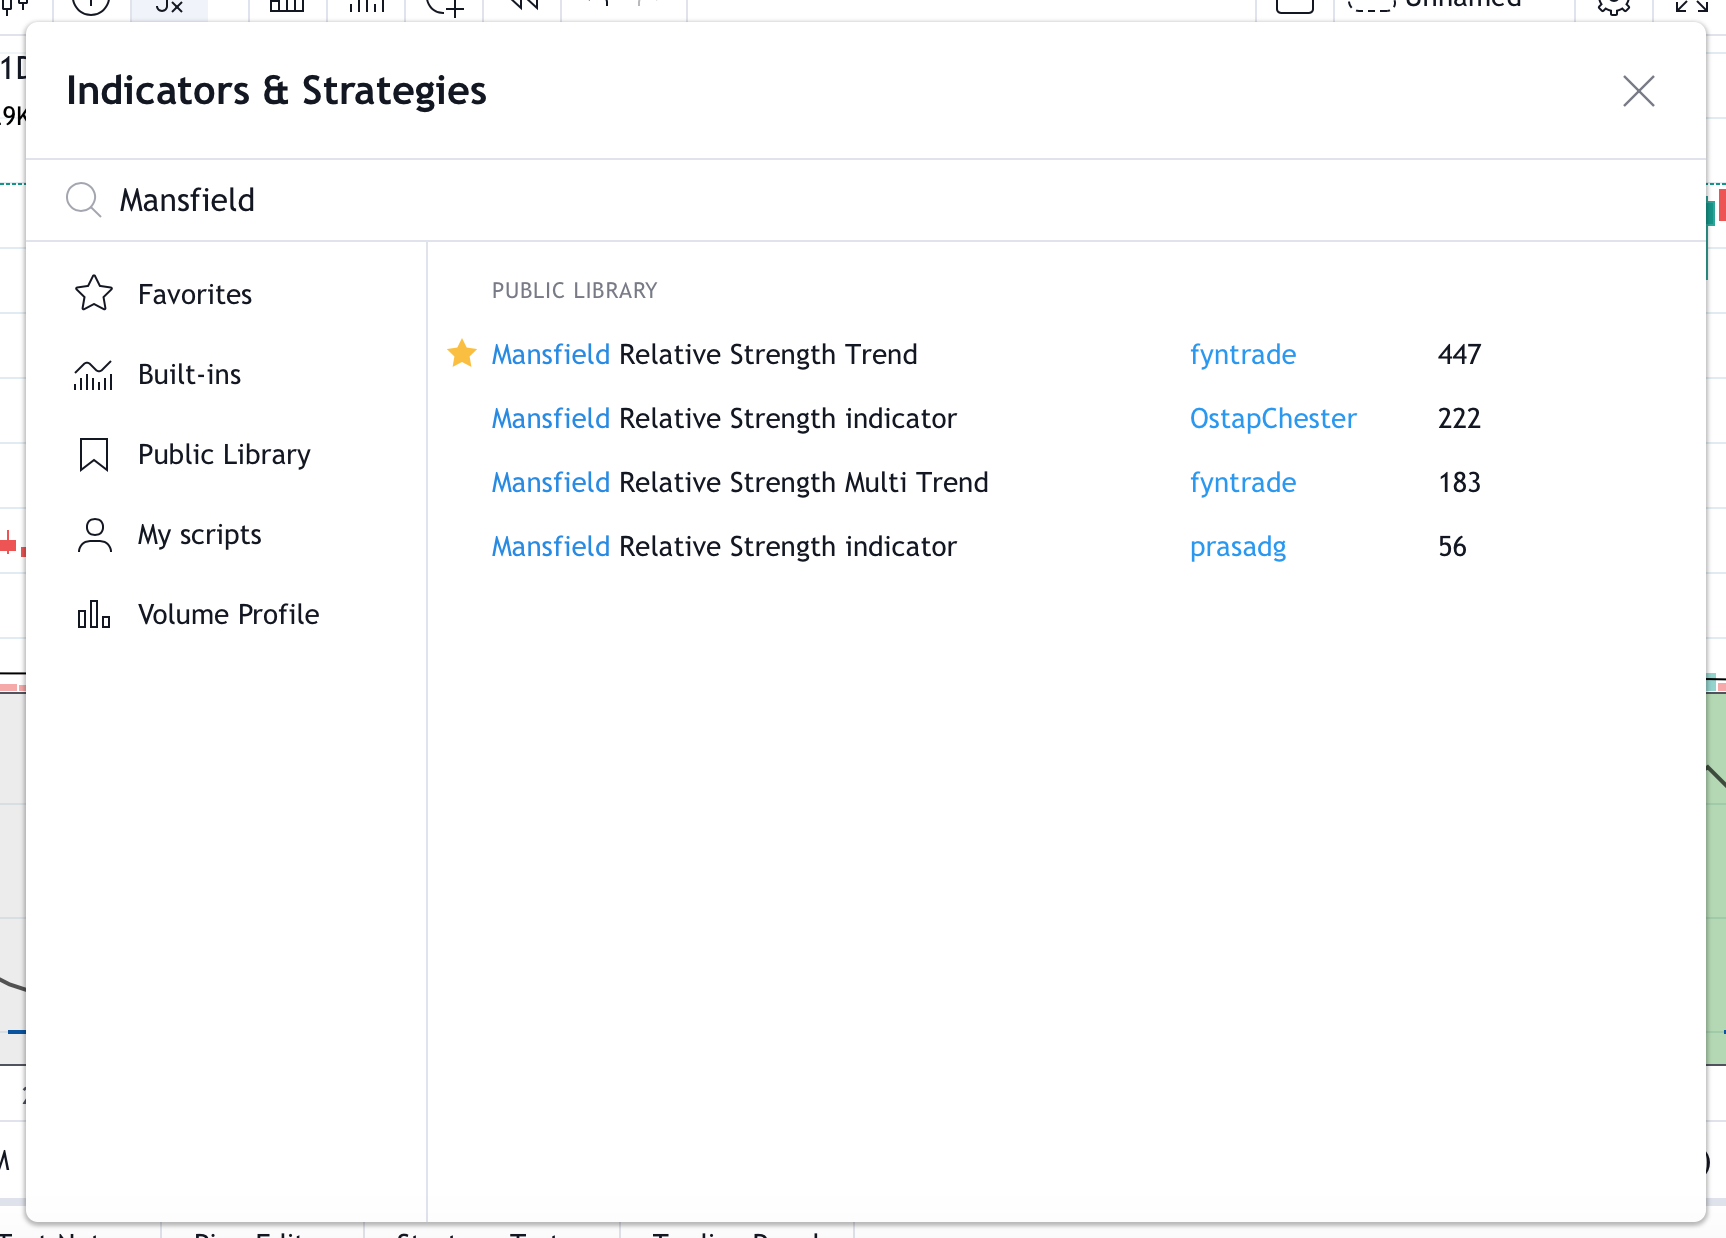Viewport: 1726px width, 1238px height.
Task: Open the My scripts person icon
Action: tap(94, 535)
